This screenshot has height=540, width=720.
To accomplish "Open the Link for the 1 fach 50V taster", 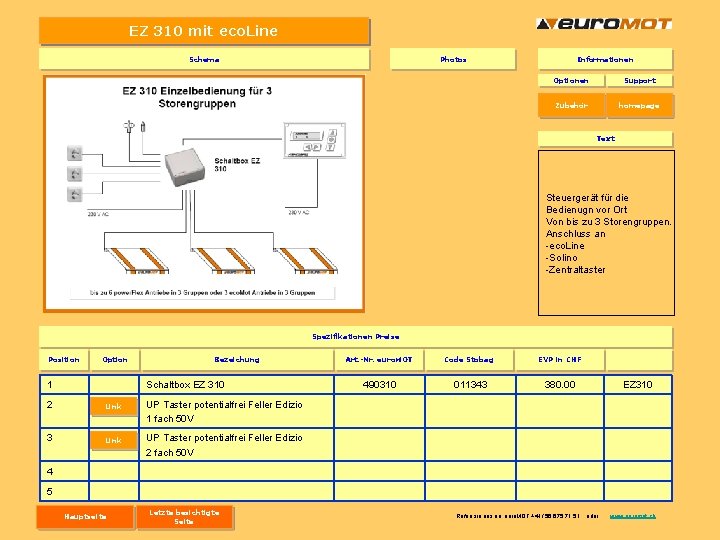I will click(113, 406).
